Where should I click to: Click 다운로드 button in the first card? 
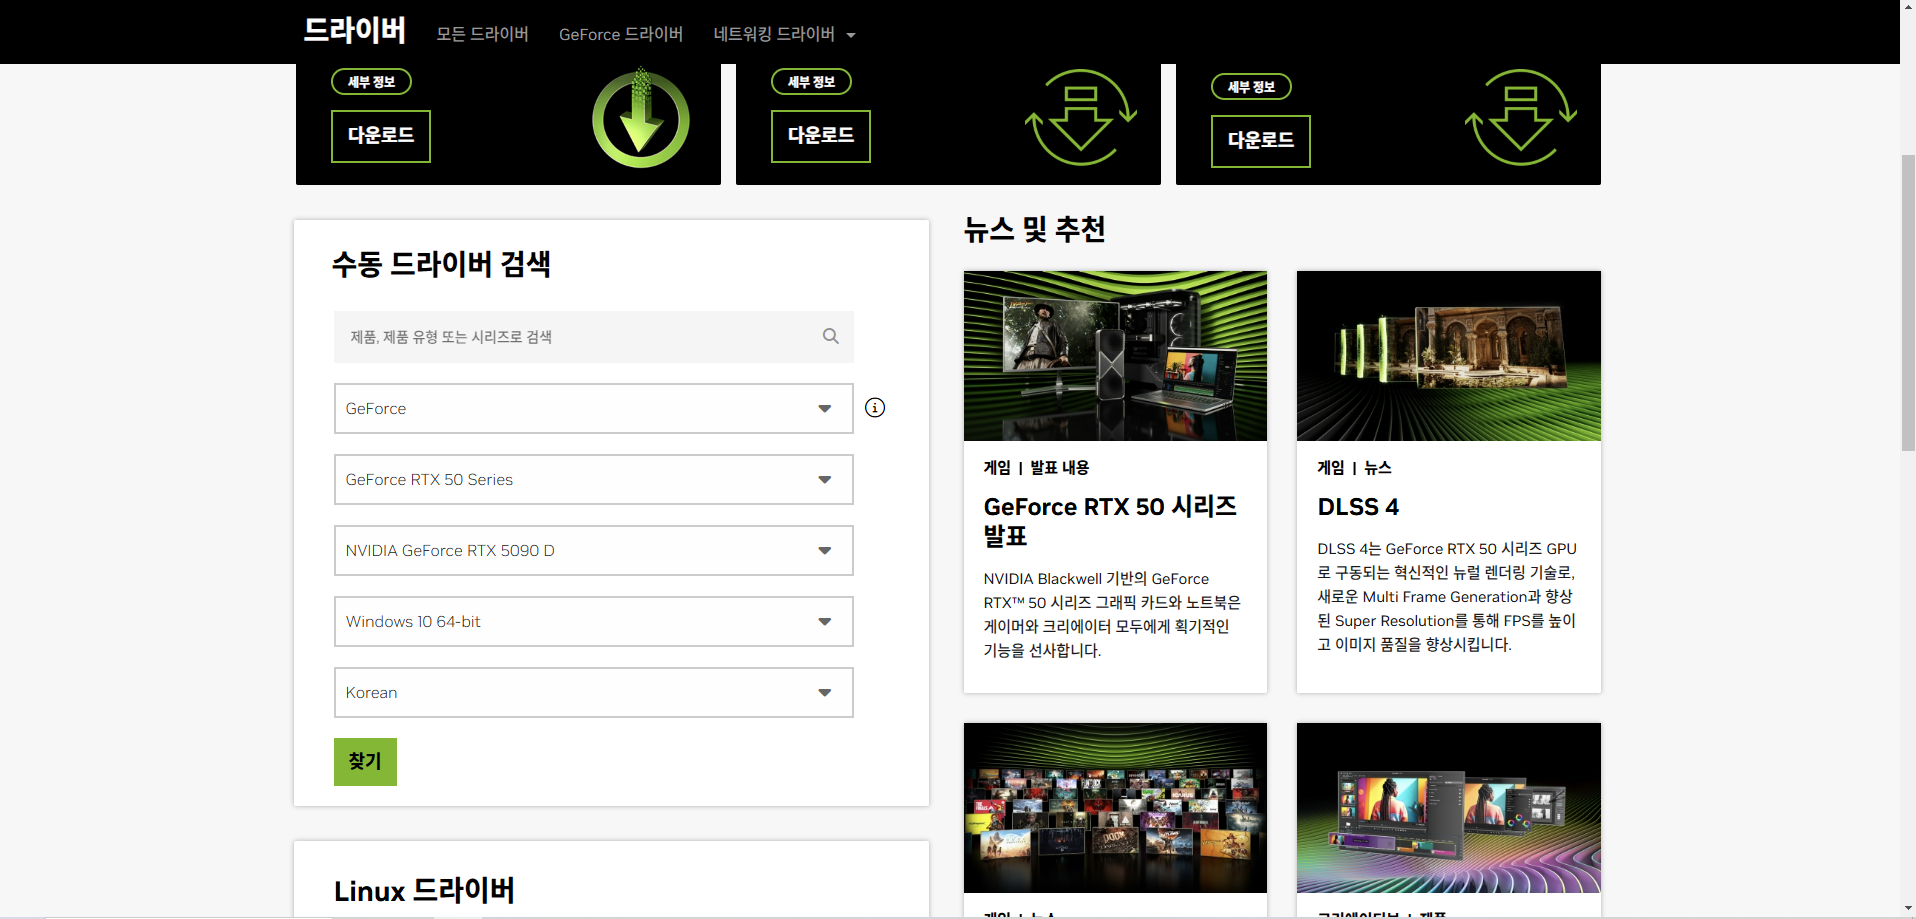381,136
